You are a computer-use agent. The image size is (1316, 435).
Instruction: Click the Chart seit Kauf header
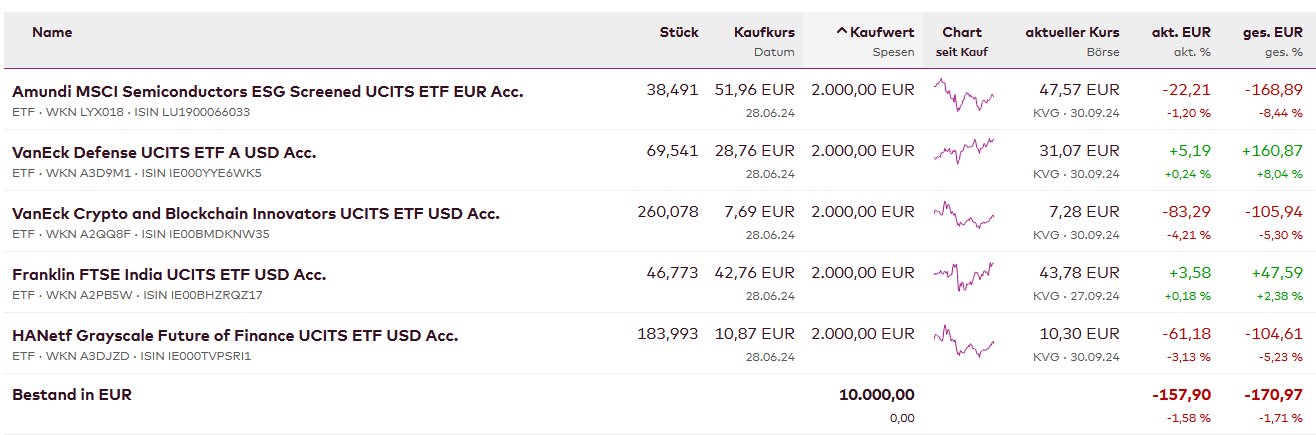point(961,33)
